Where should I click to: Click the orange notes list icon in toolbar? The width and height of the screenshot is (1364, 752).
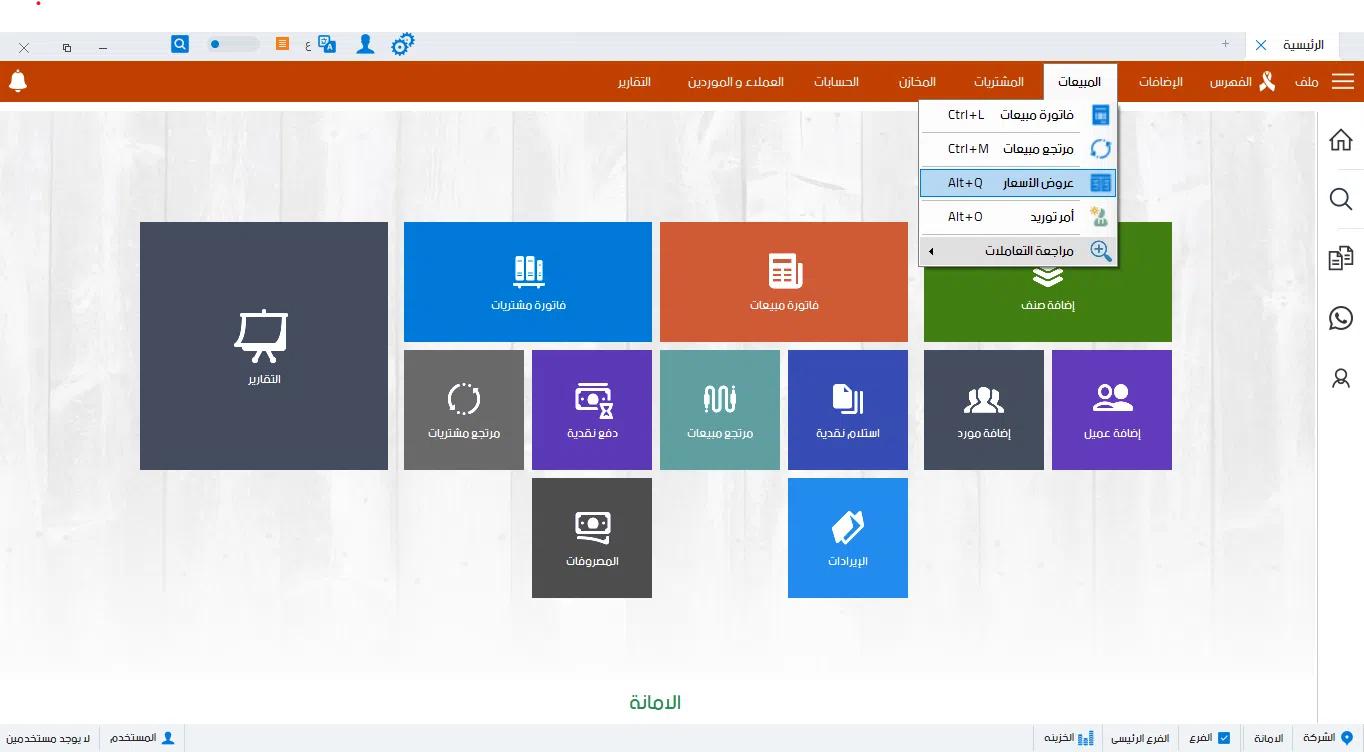(283, 45)
